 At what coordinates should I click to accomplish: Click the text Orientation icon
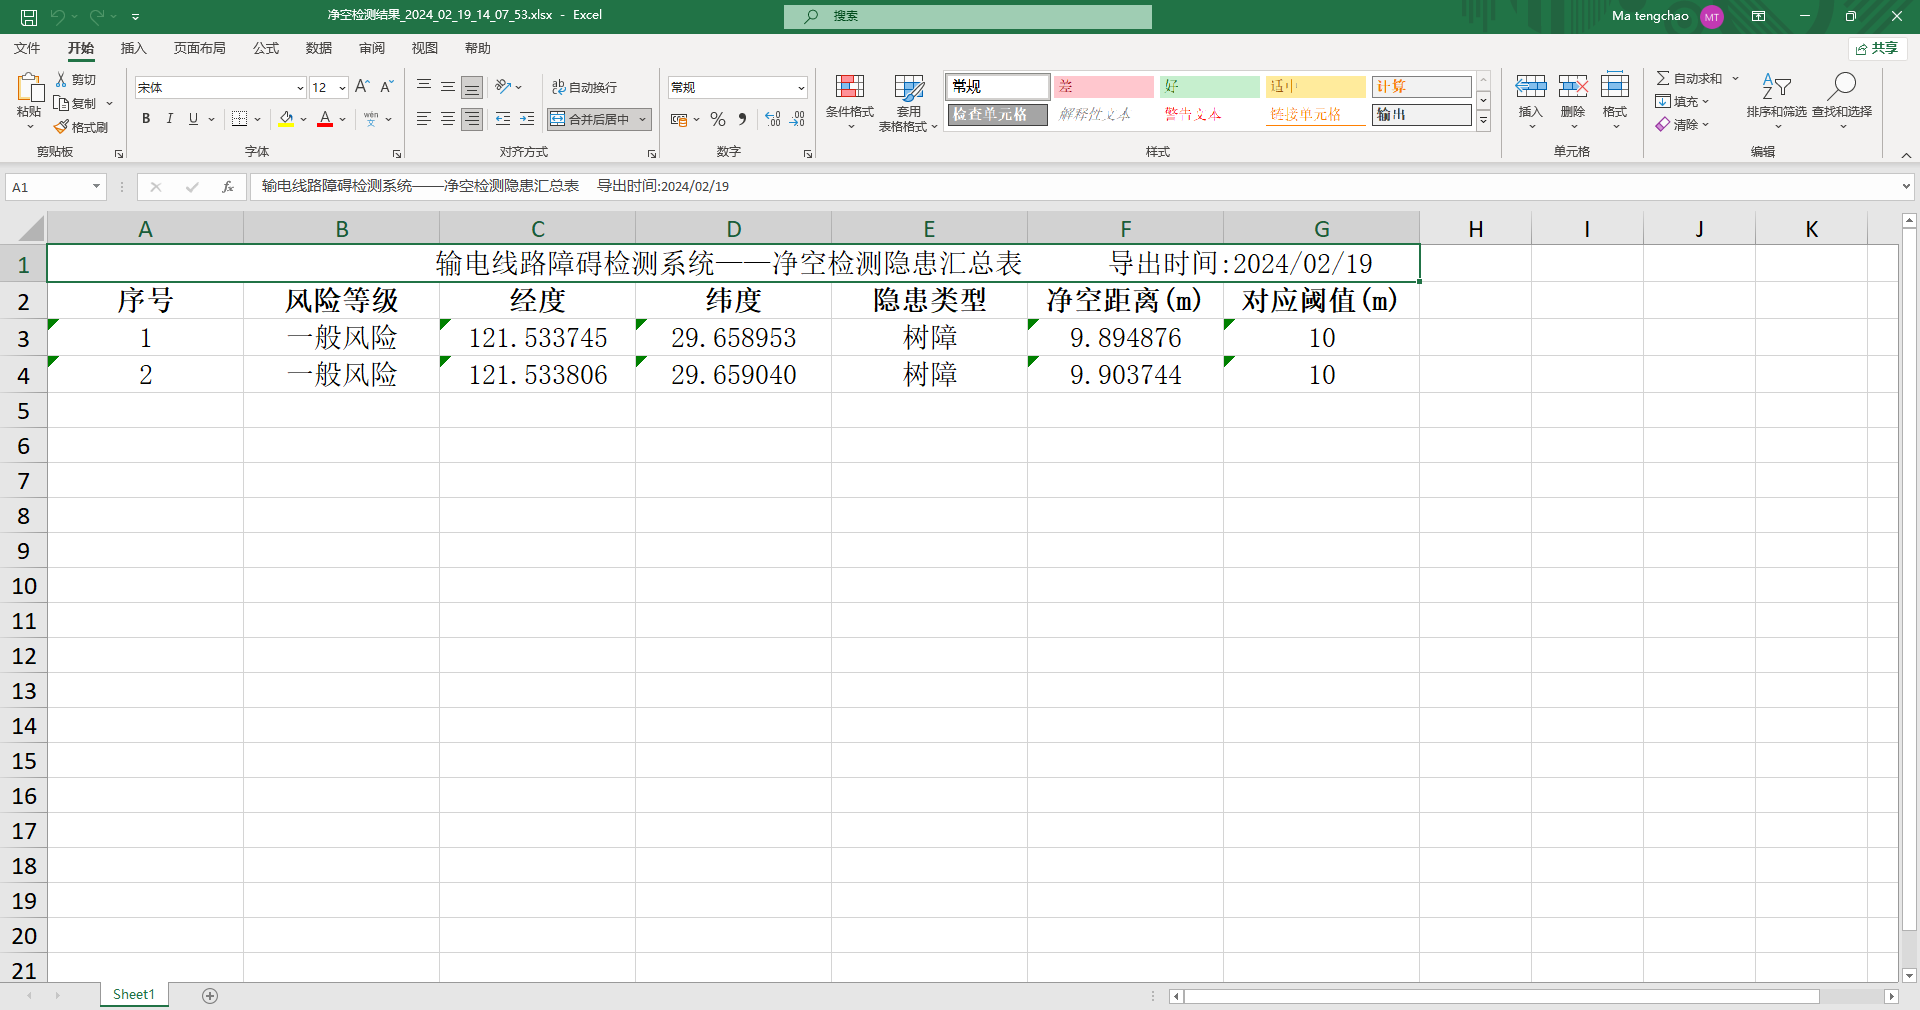click(x=503, y=87)
